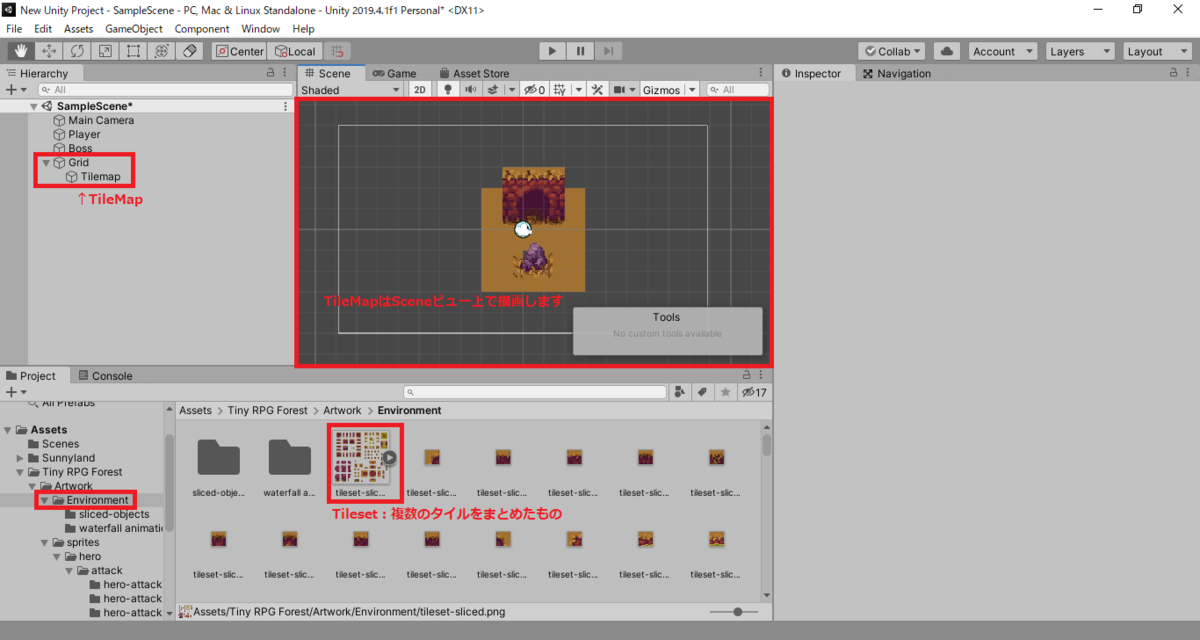Select the Rotate tool
The height and width of the screenshot is (640, 1200).
pyautogui.click(x=76, y=51)
